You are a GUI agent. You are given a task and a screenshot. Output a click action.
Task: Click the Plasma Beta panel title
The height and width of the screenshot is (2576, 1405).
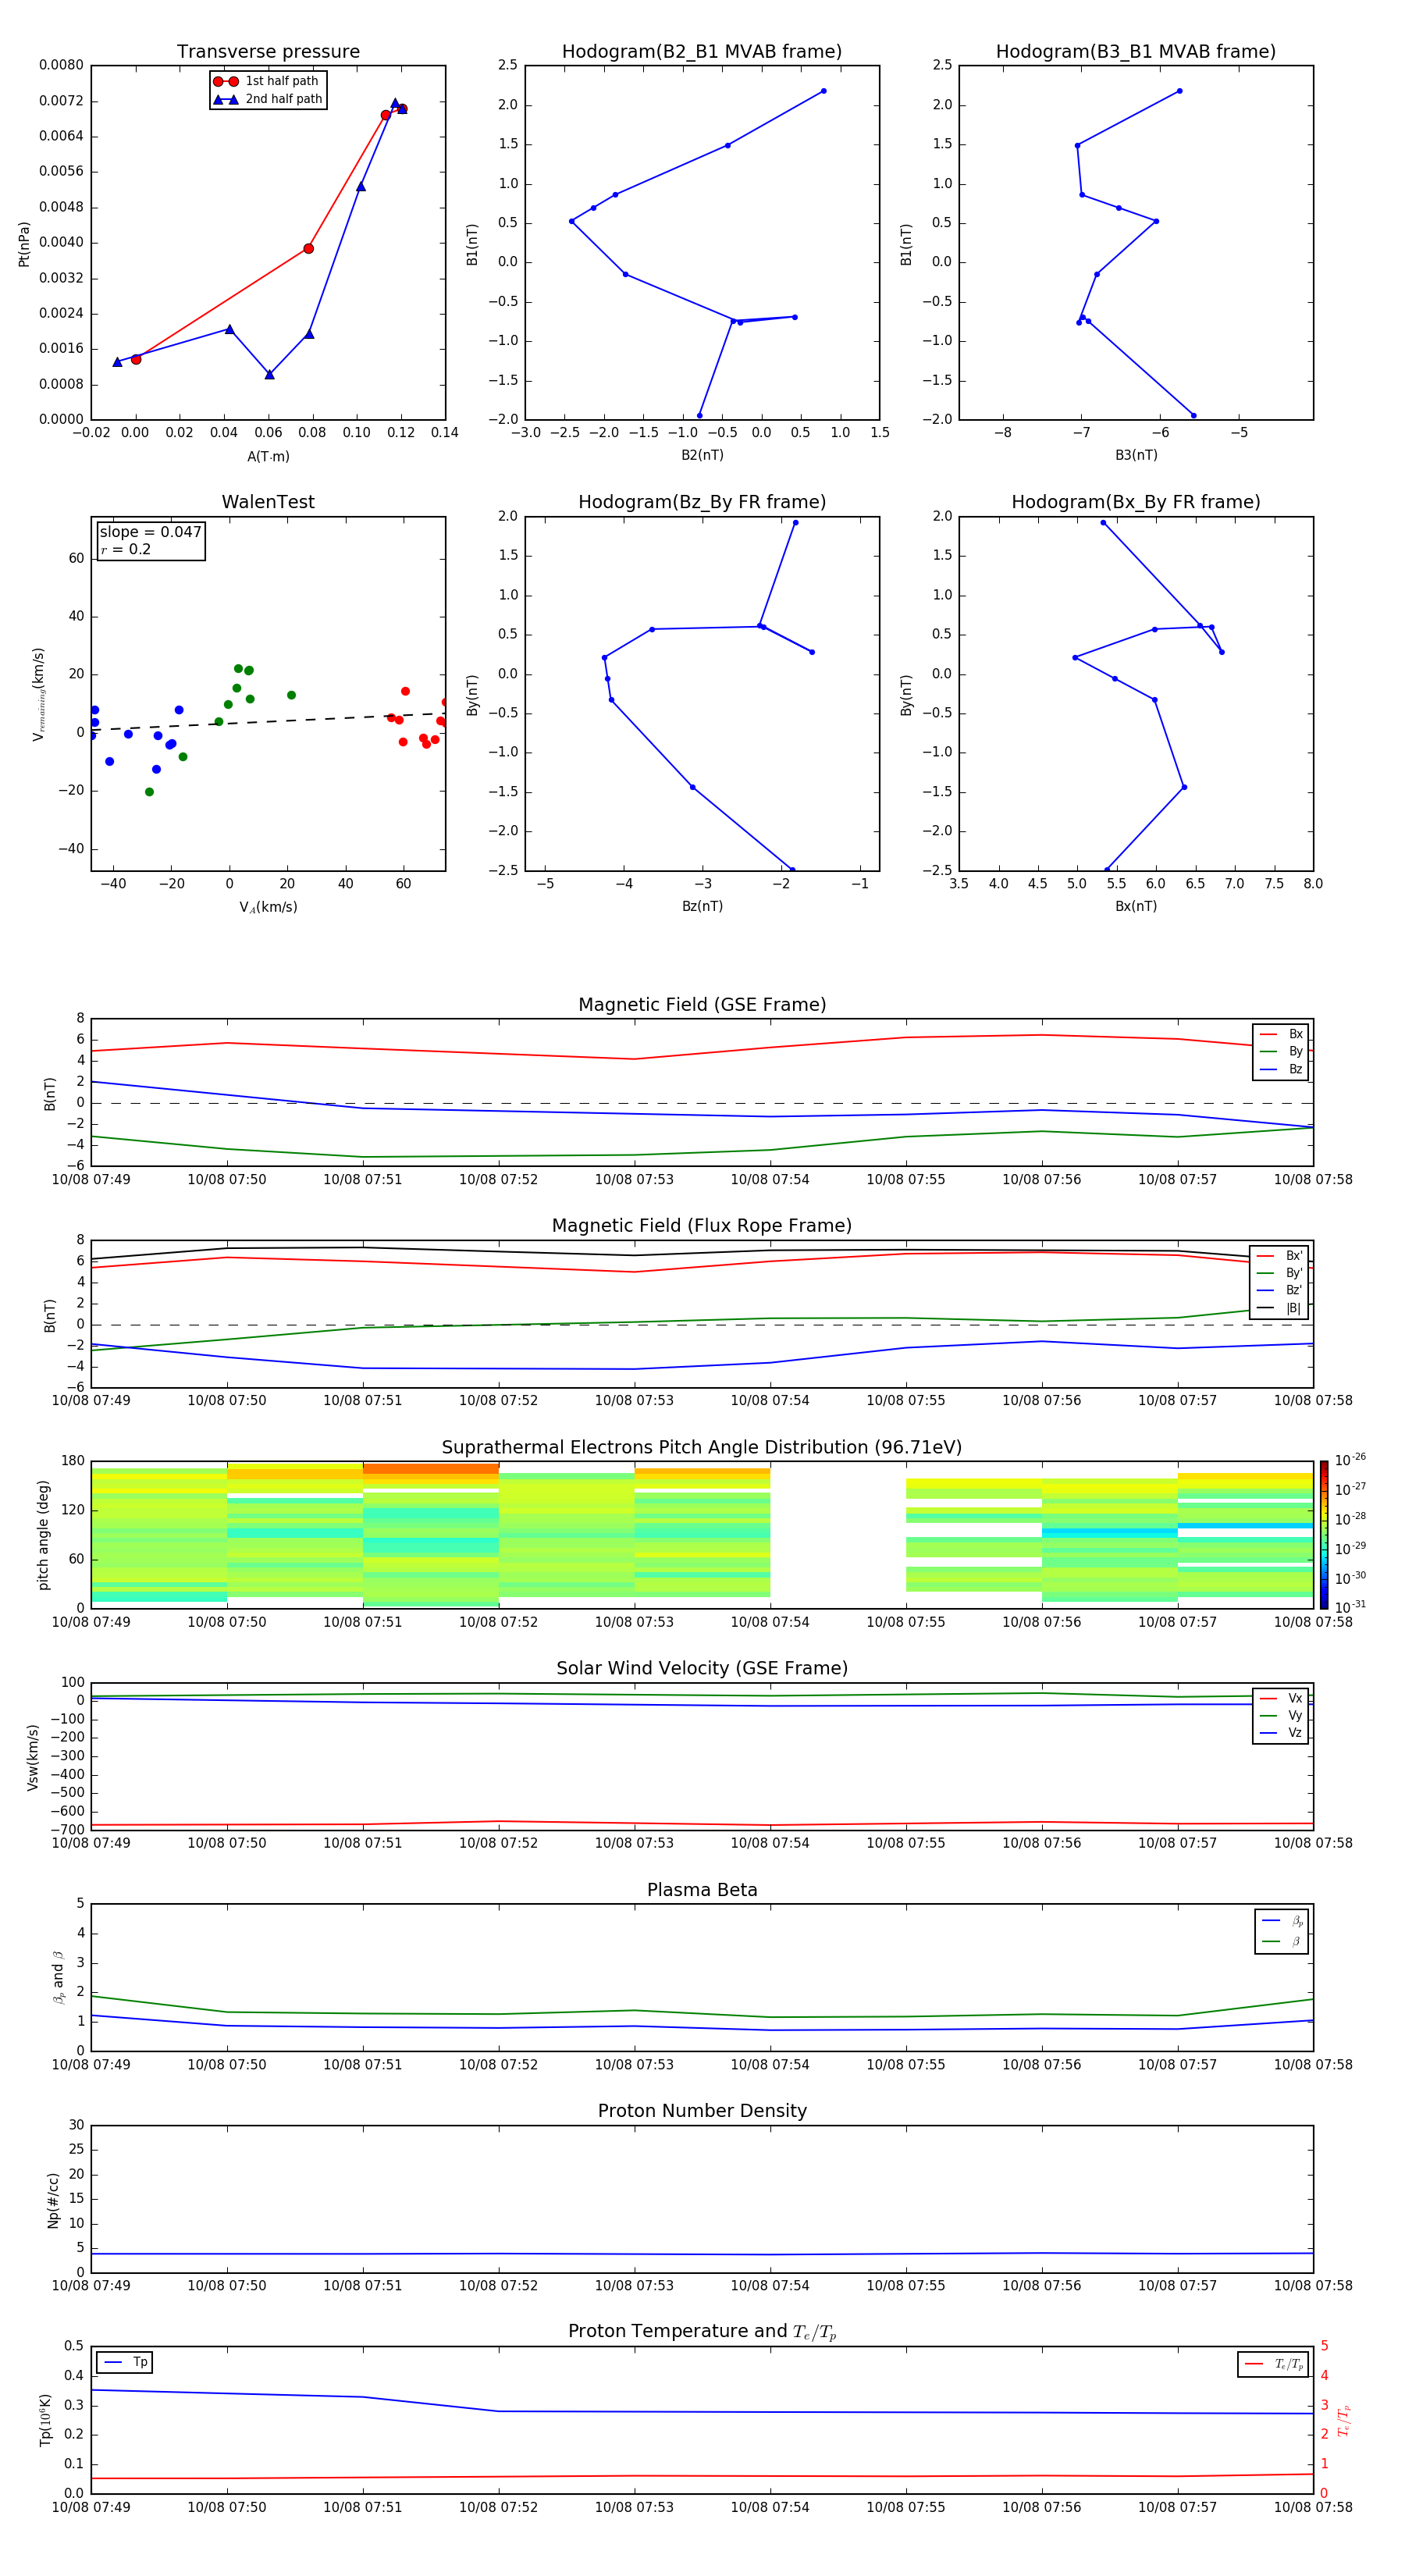click(702, 1890)
